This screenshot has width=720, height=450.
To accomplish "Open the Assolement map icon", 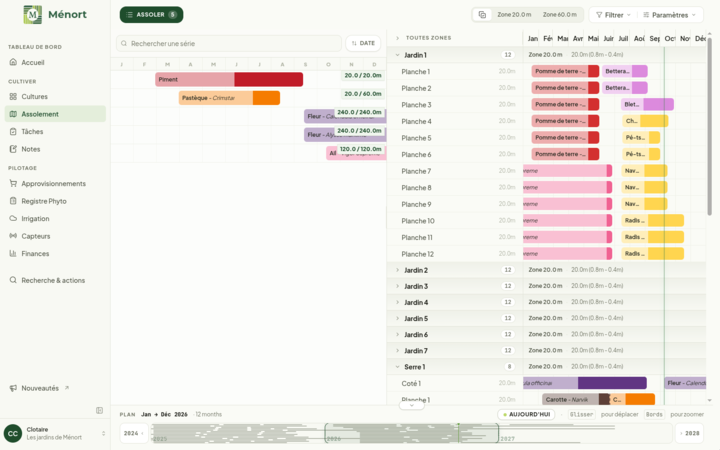I will point(13,114).
